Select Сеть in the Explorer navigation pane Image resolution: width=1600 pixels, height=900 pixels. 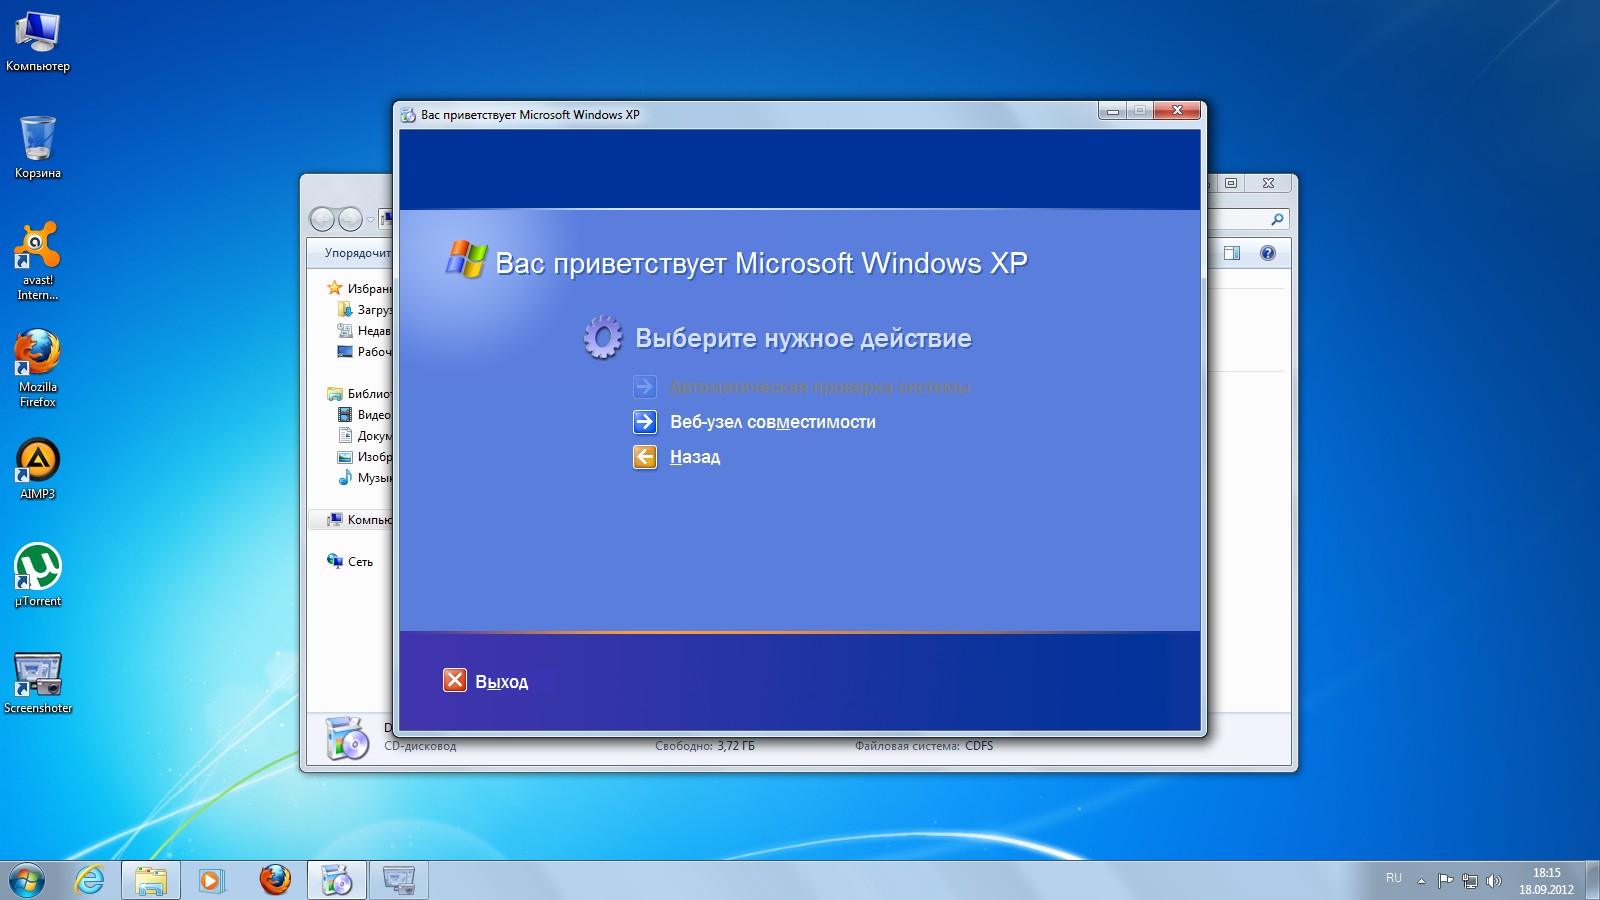pyautogui.click(x=350, y=562)
